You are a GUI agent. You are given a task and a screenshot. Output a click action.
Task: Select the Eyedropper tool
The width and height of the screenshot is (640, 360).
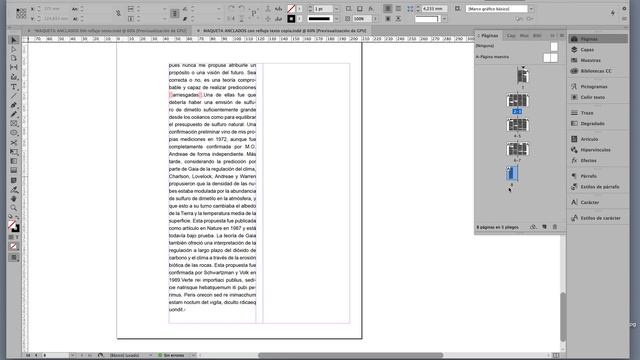pos(14,190)
